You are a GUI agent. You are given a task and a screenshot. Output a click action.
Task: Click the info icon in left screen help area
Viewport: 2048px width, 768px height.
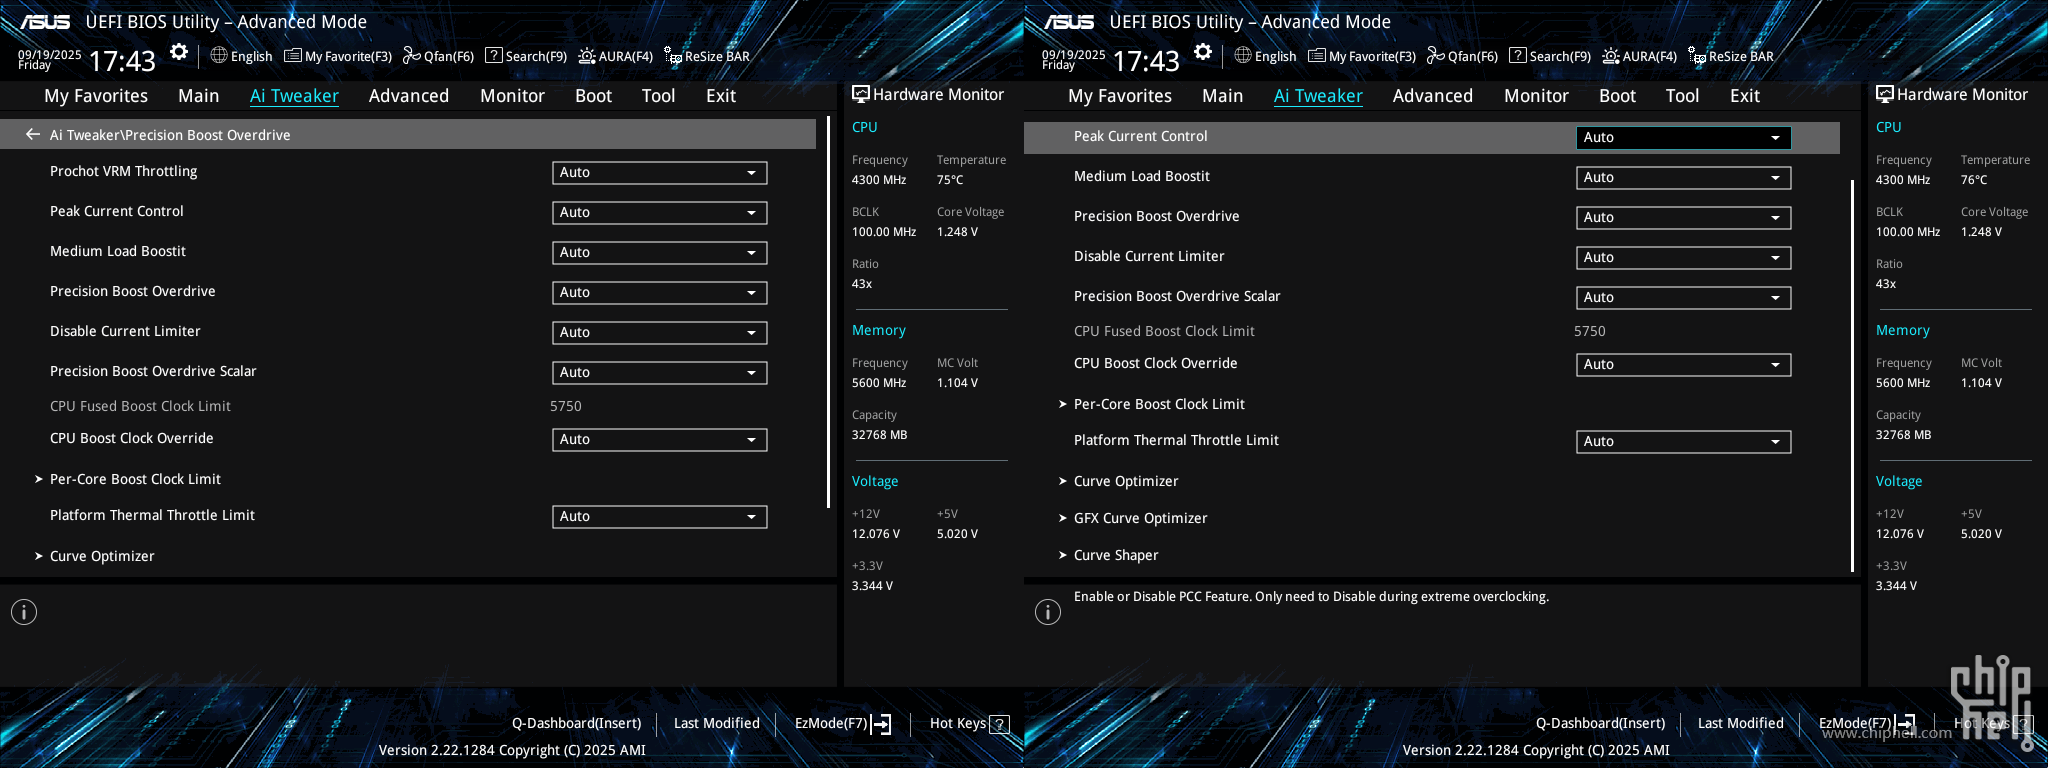coord(24,612)
